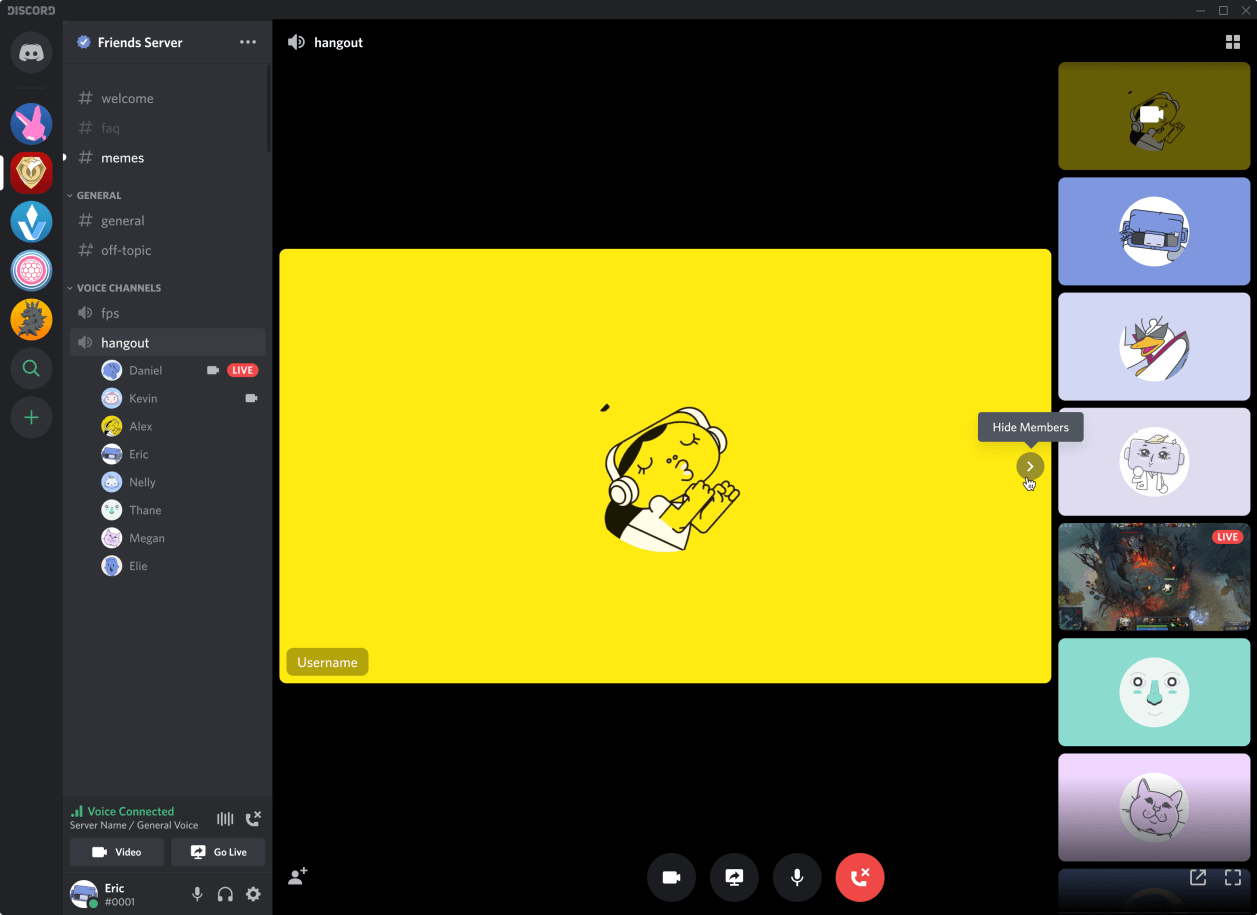Collapse the VOICE CHANNELS category

(x=118, y=288)
